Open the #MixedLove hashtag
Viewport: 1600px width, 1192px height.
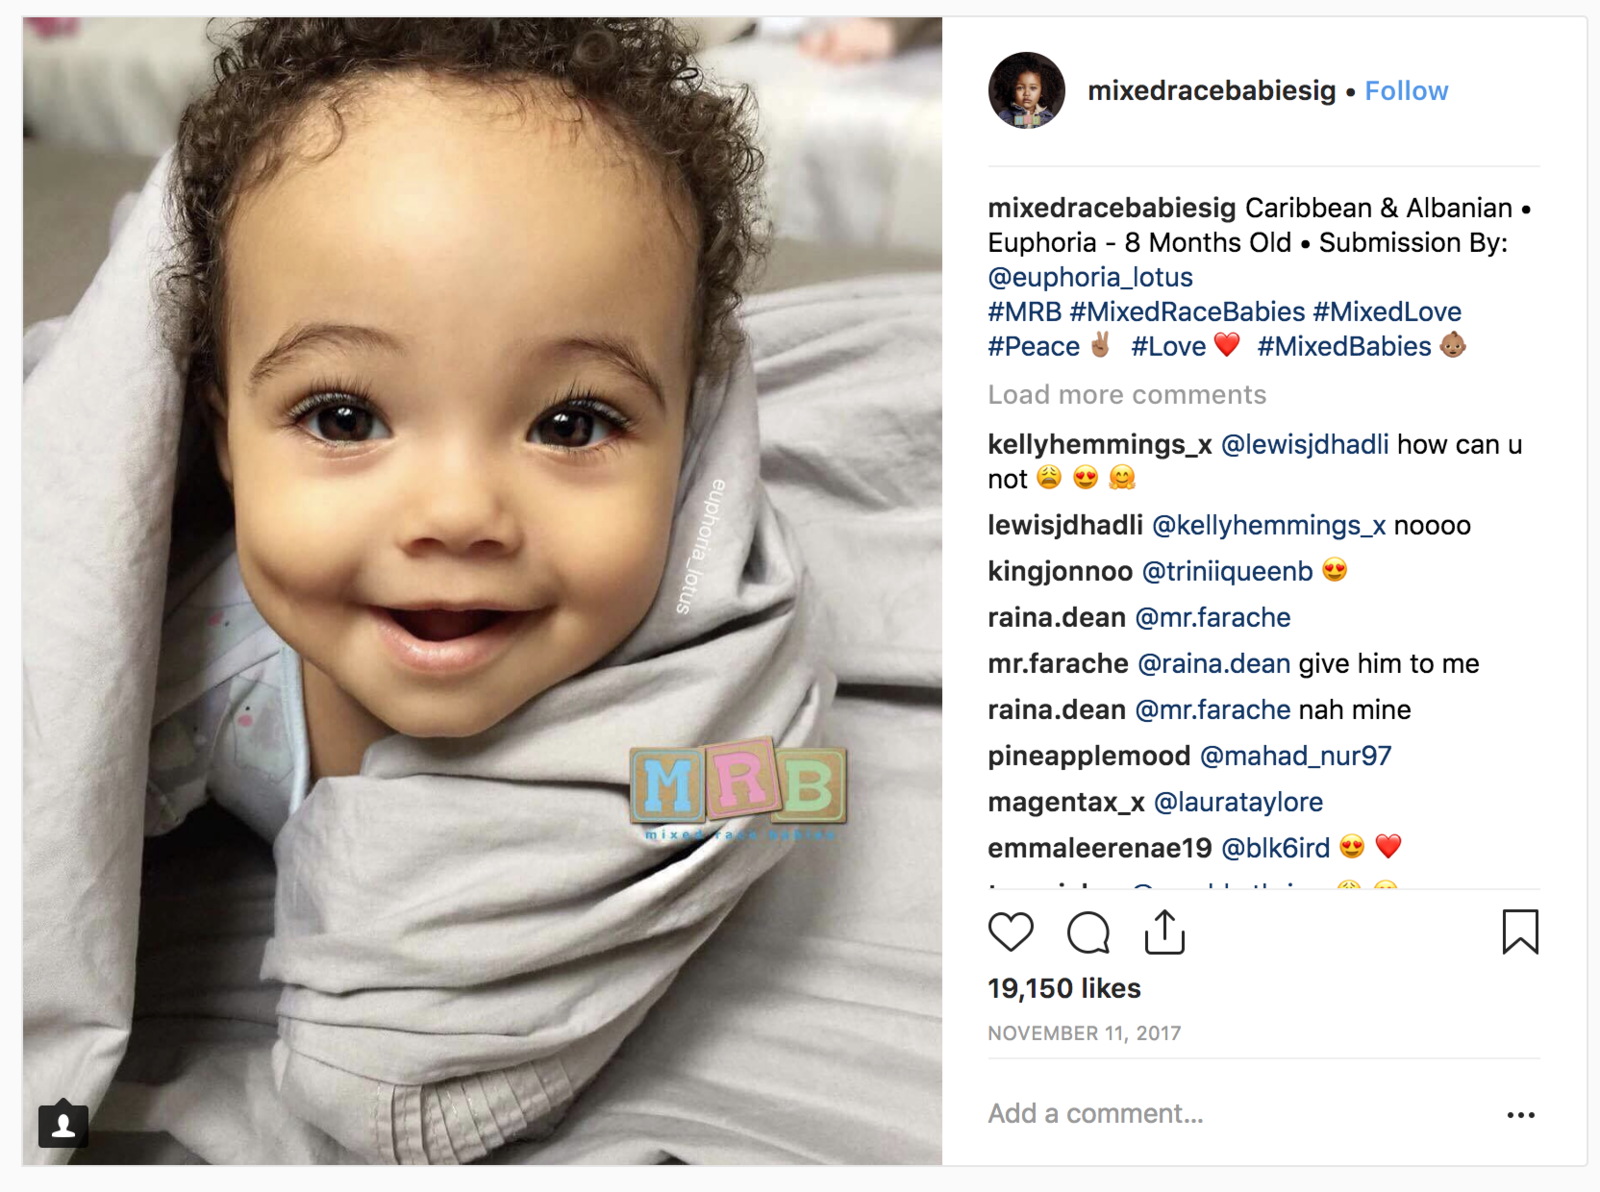click(1387, 312)
